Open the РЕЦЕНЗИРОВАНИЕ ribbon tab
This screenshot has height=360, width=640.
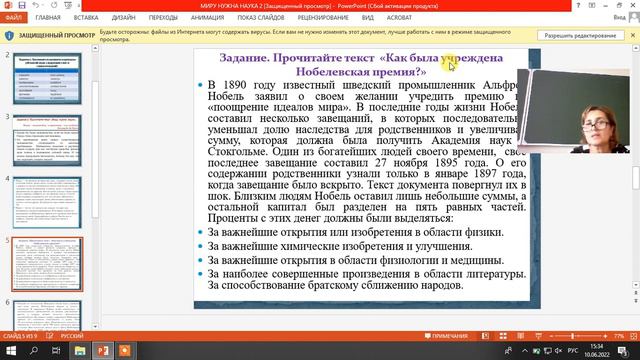pyautogui.click(x=323, y=18)
